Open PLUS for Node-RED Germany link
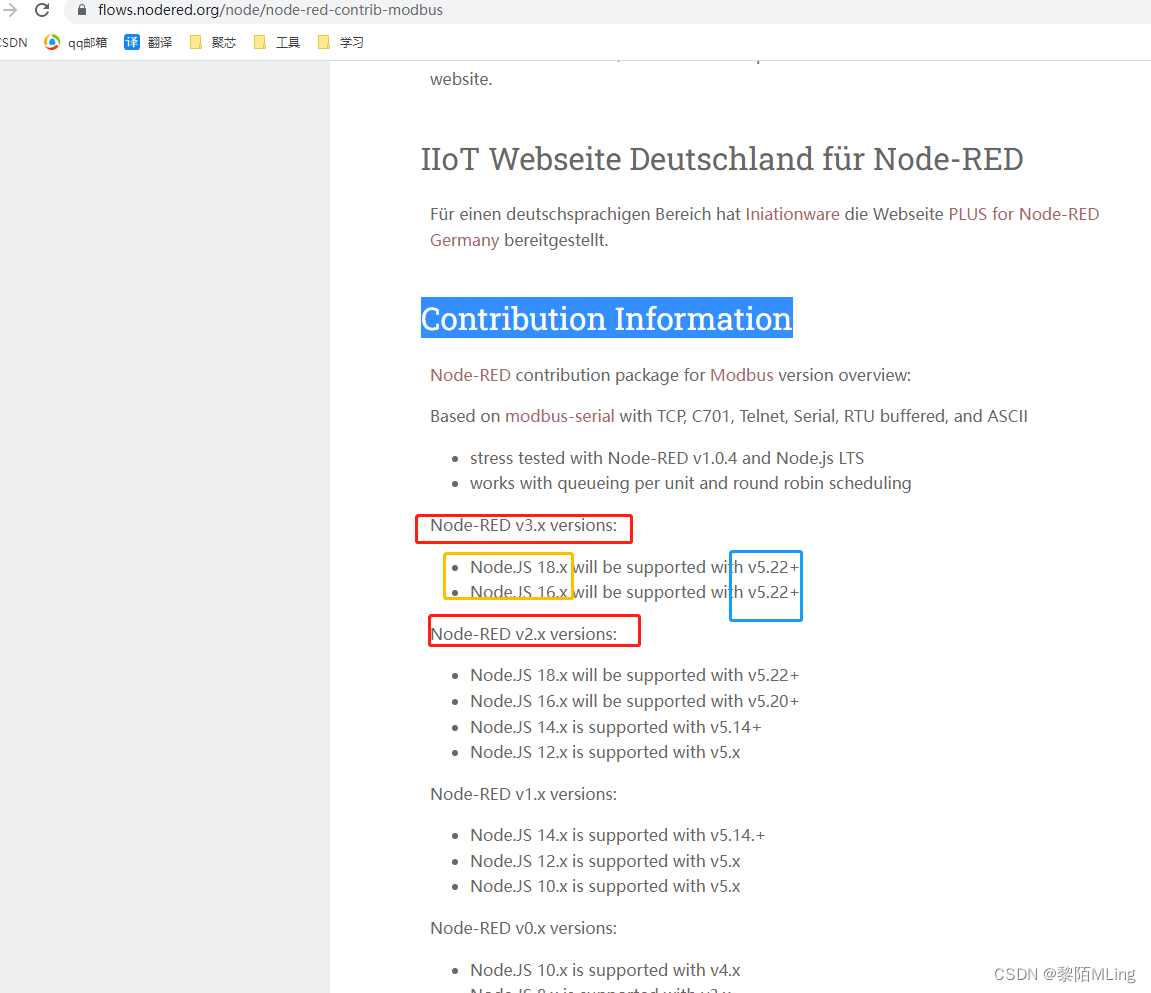 coord(1023,214)
